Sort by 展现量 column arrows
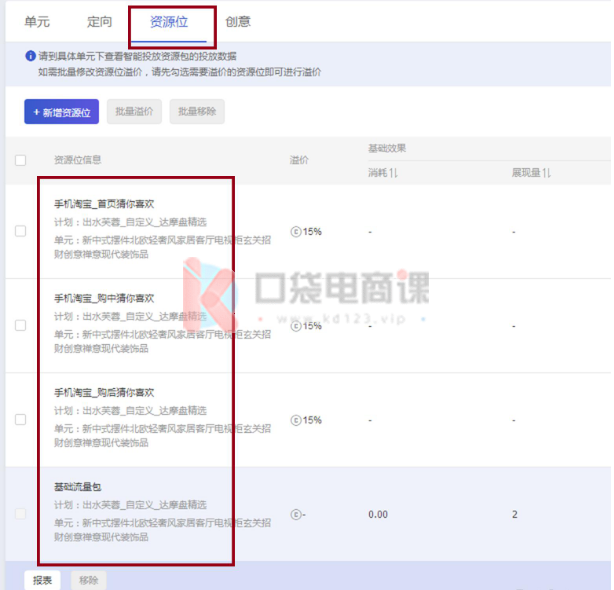The image size is (614, 590). click(x=547, y=173)
